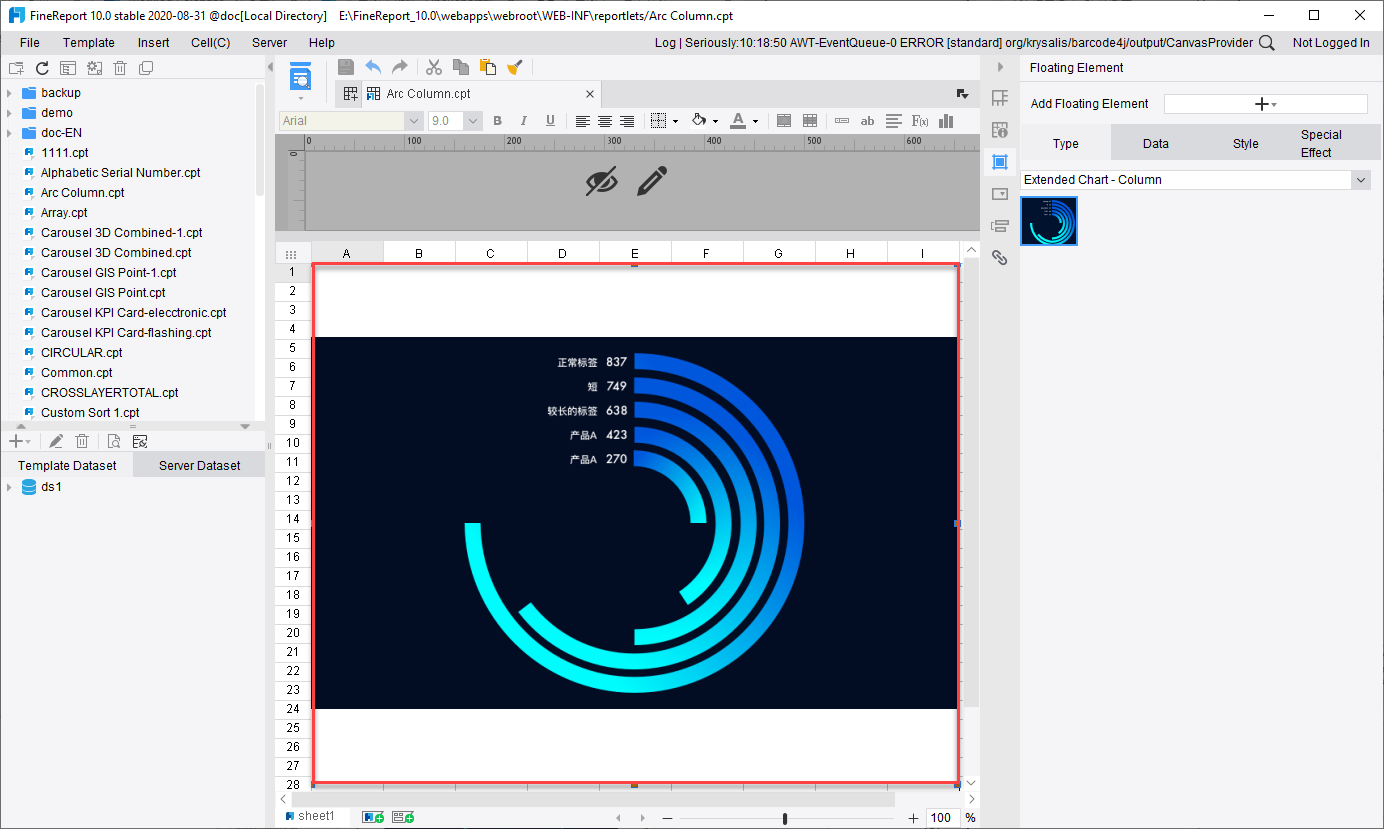Toggle italic formatting
Image resolution: width=1384 pixels, height=829 pixels.
523,121
